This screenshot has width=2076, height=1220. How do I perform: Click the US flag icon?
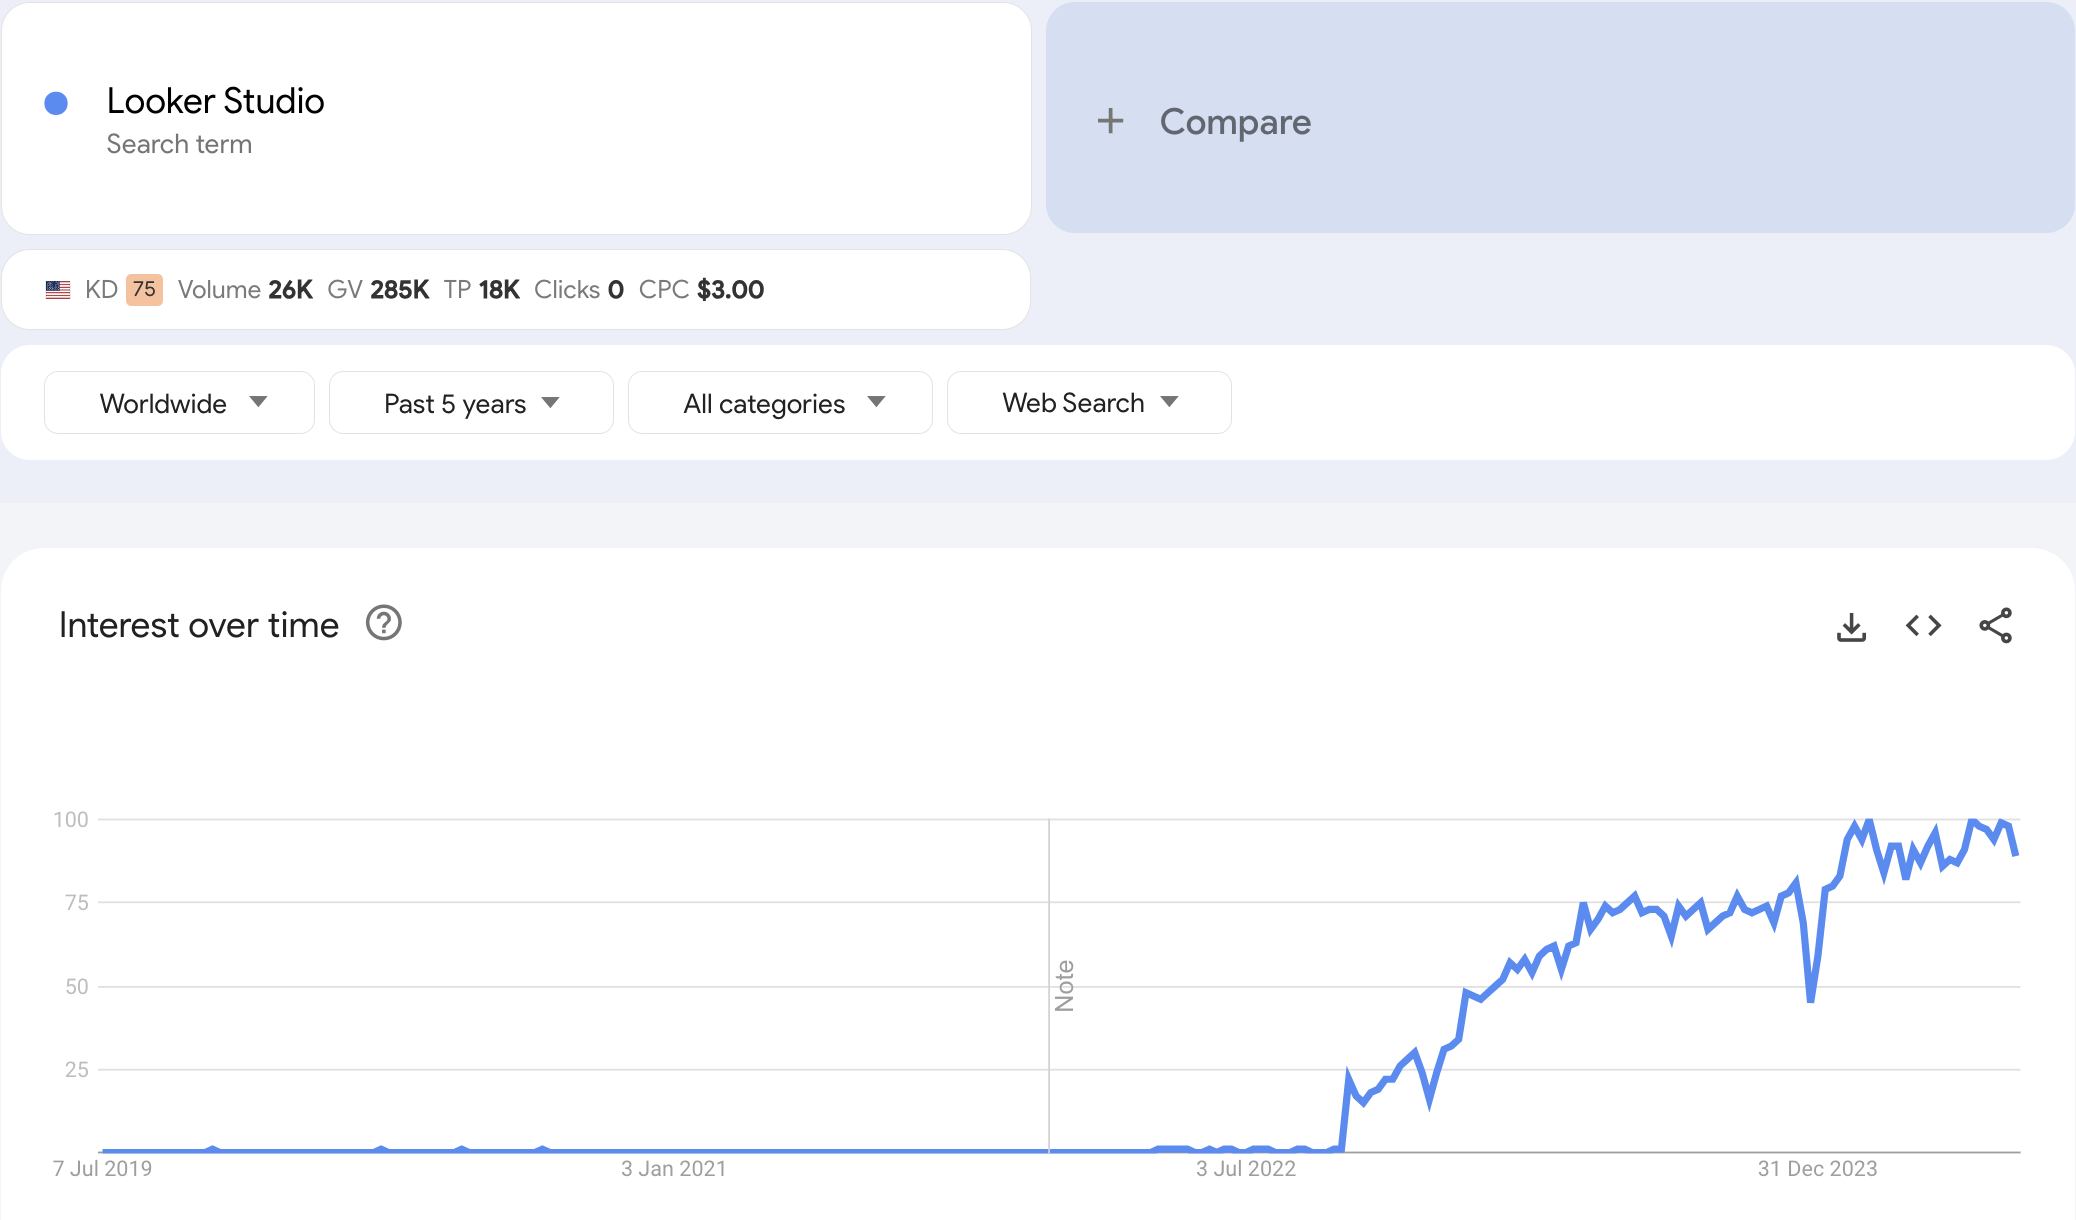point(58,290)
